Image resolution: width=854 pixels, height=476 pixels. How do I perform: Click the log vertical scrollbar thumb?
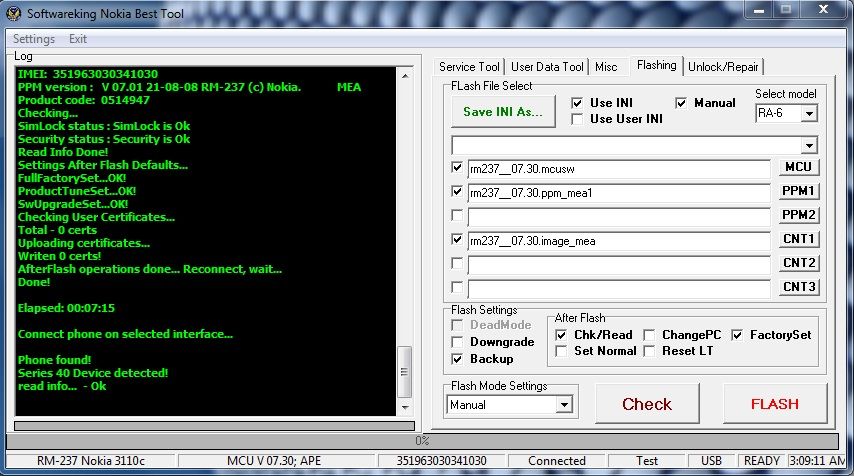pyautogui.click(x=405, y=371)
